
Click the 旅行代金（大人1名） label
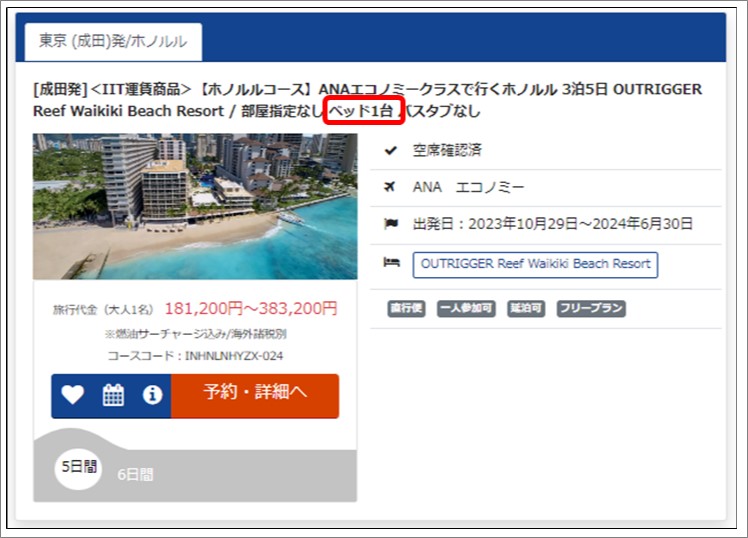point(103,310)
